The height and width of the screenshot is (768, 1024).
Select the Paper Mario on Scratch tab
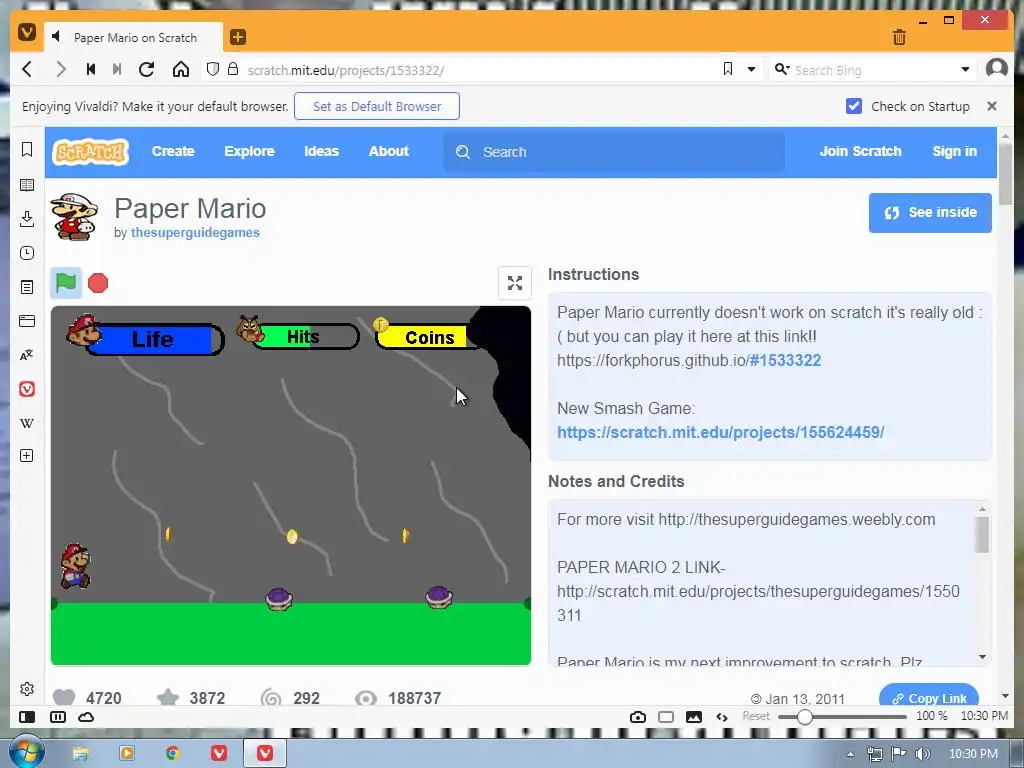pos(134,37)
